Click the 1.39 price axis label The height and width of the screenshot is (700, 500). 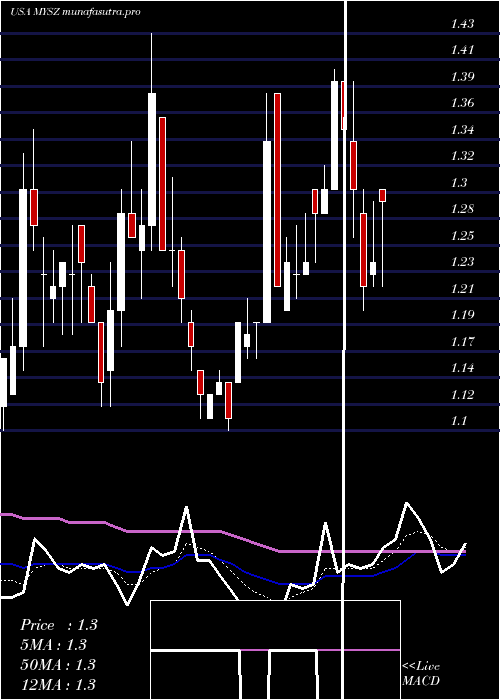tap(462, 77)
